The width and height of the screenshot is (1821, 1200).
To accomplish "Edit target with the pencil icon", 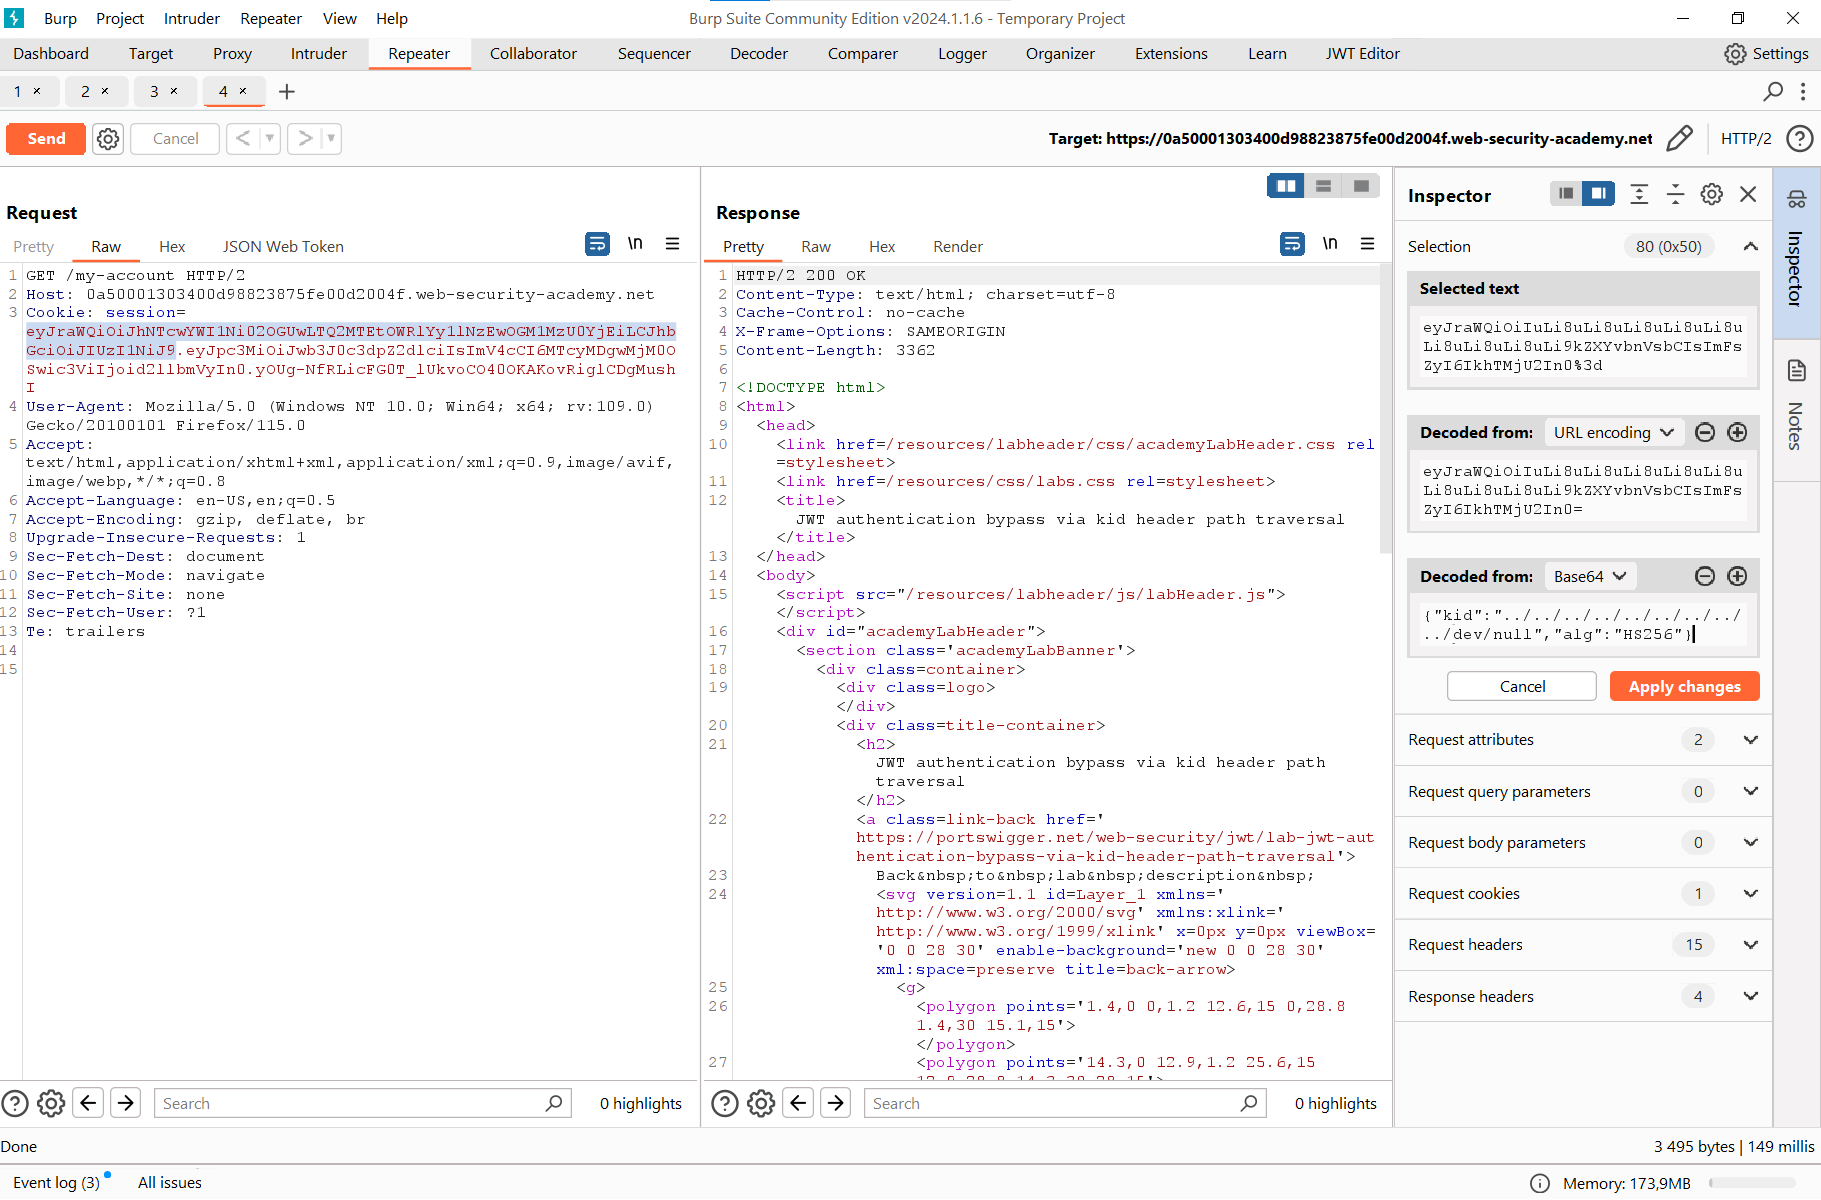I will [x=1680, y=139].
